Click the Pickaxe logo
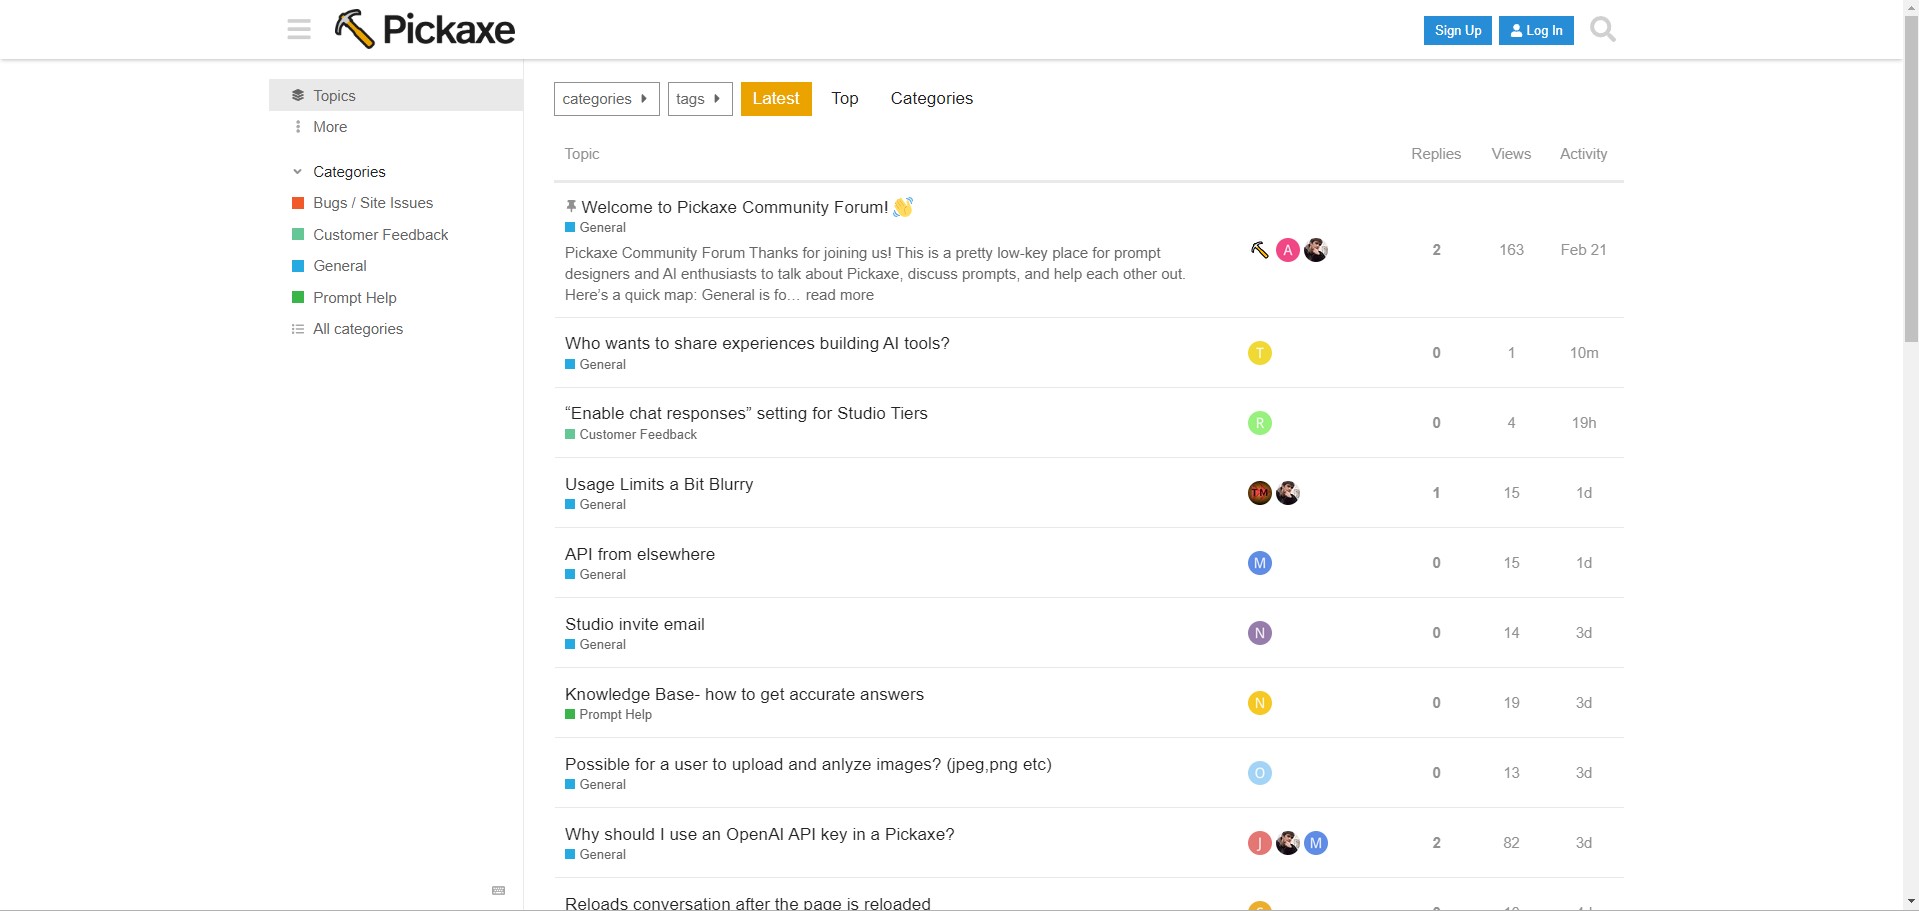This screenshot has width=1919, height=911. tap(425, 30)
